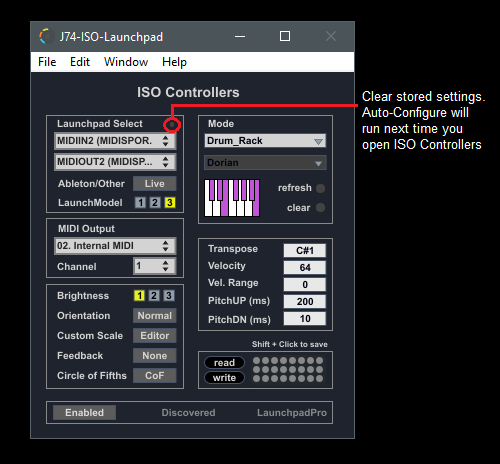Minimize the J74-ISO-Launchpad window
Image resolution: width=500 pixels, height=464 pixels.
[240, 36]
